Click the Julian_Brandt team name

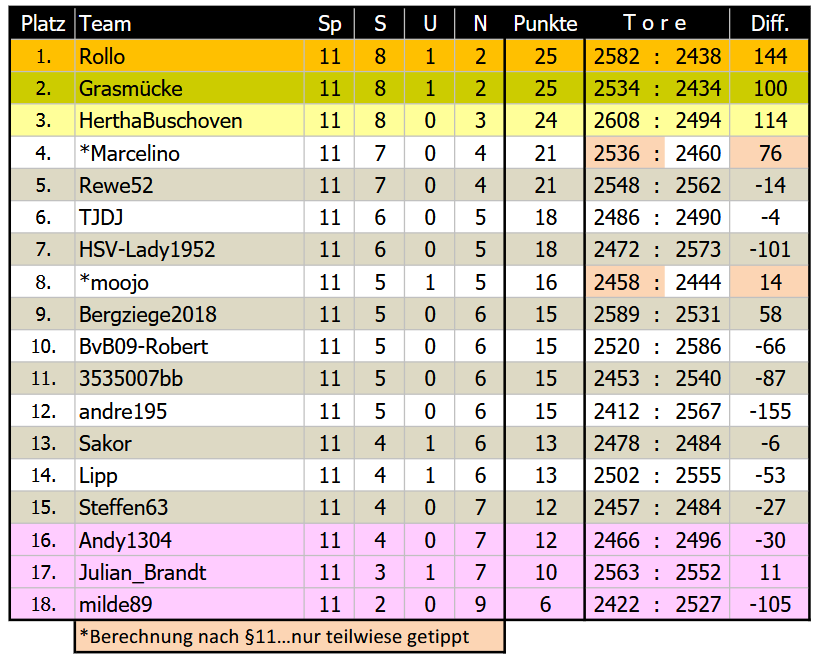click(143, 573)
